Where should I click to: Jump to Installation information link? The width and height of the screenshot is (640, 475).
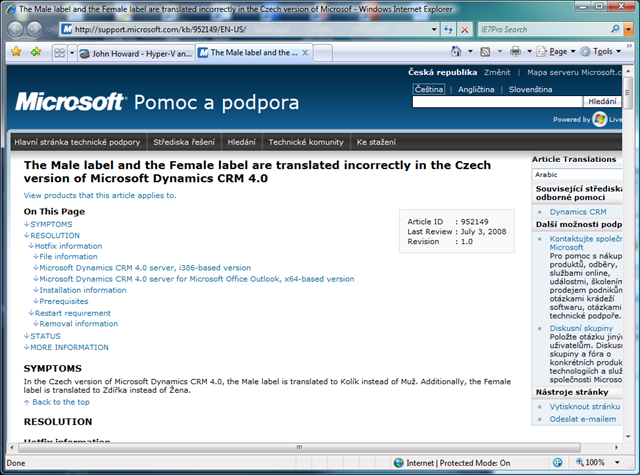click(x=83, y=290)
